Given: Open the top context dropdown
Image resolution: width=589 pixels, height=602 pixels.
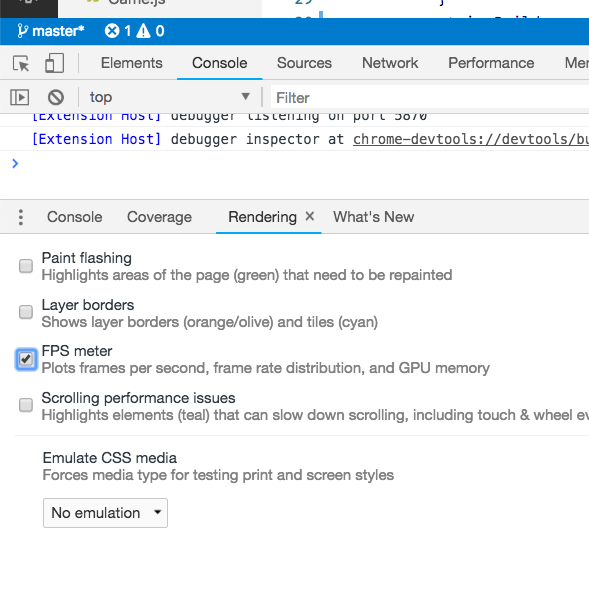Looking at the screenshot, I should (x=169, y=97).
